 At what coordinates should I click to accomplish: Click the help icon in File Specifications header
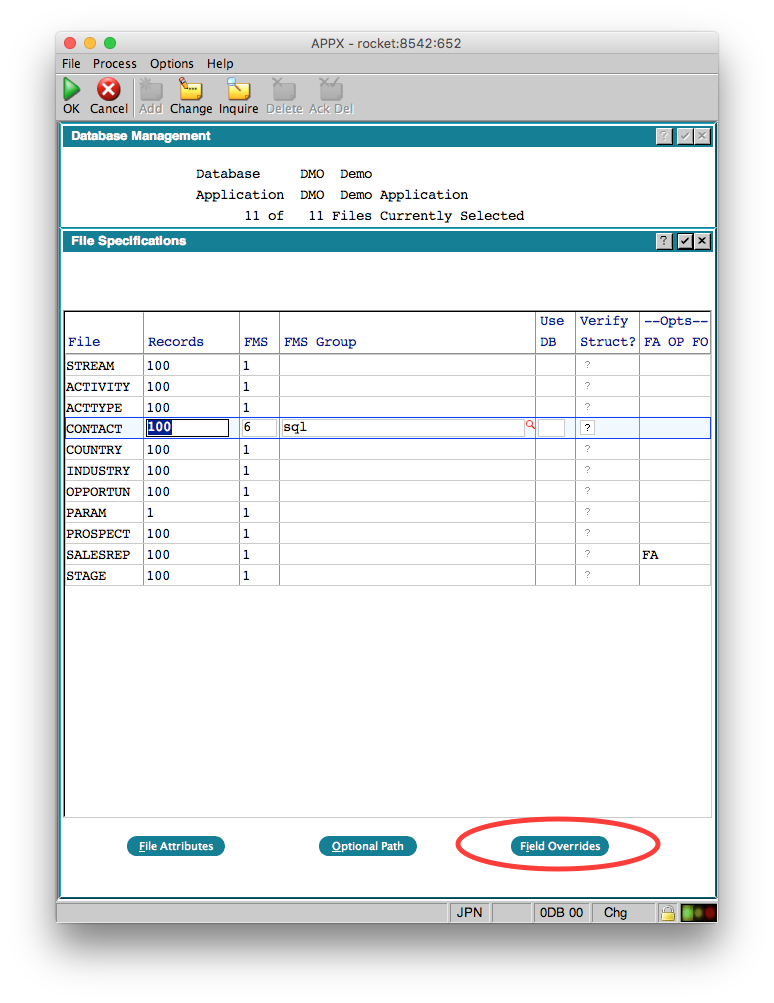tap(665, 241)
